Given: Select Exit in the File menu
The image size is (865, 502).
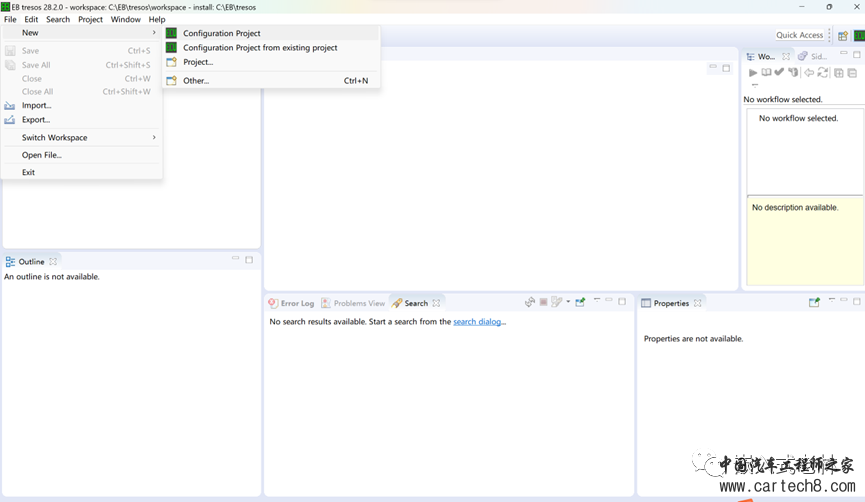Looking at the screenshot, I should pyautogui.click(x=28, y=172).
